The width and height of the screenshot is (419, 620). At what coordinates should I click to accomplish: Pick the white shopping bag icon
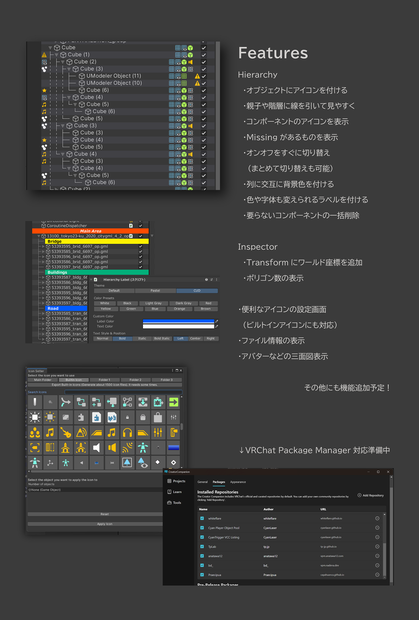point(158,417)
